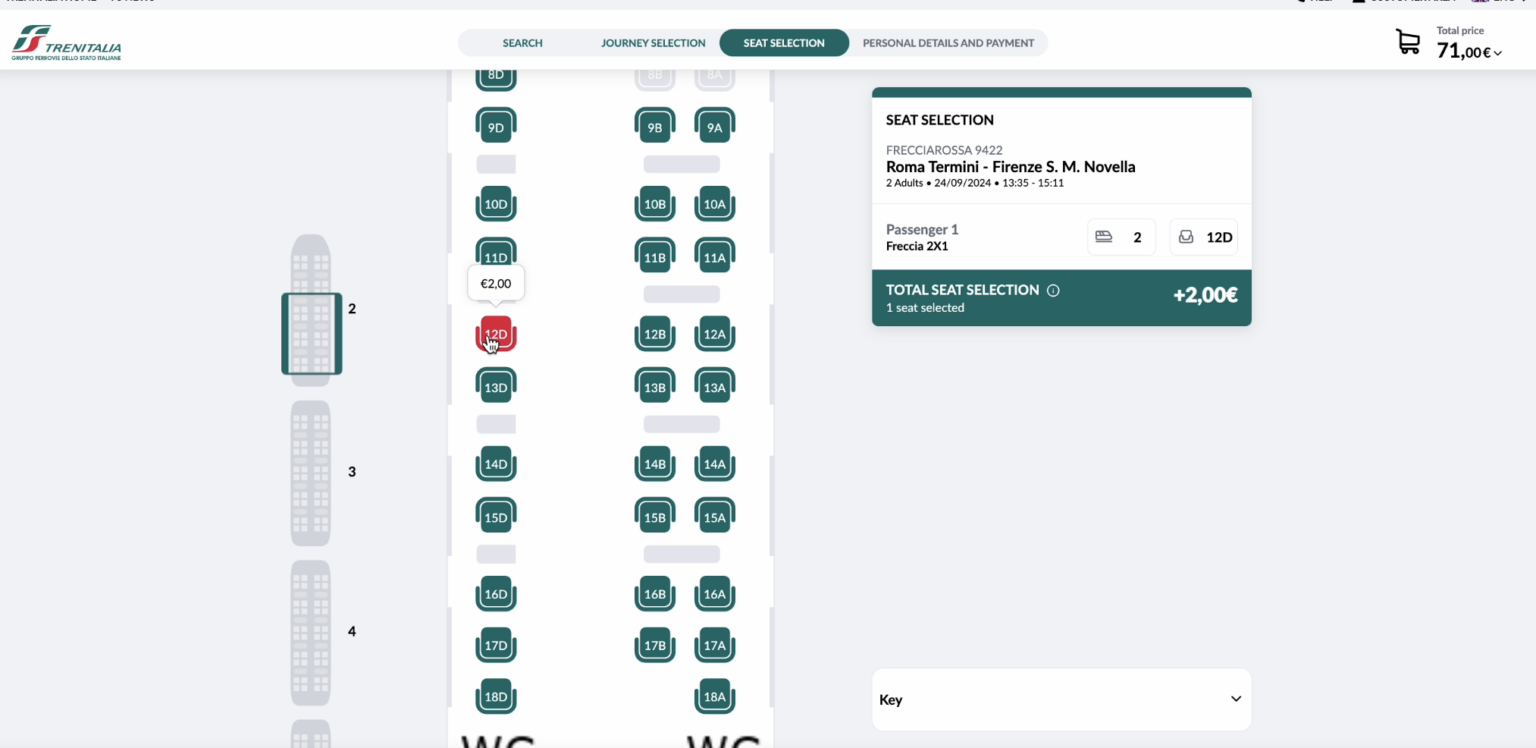Jump to coach 4 in train overview
The width and height of the screenshot is (1536, 748).
coord(311,632)
